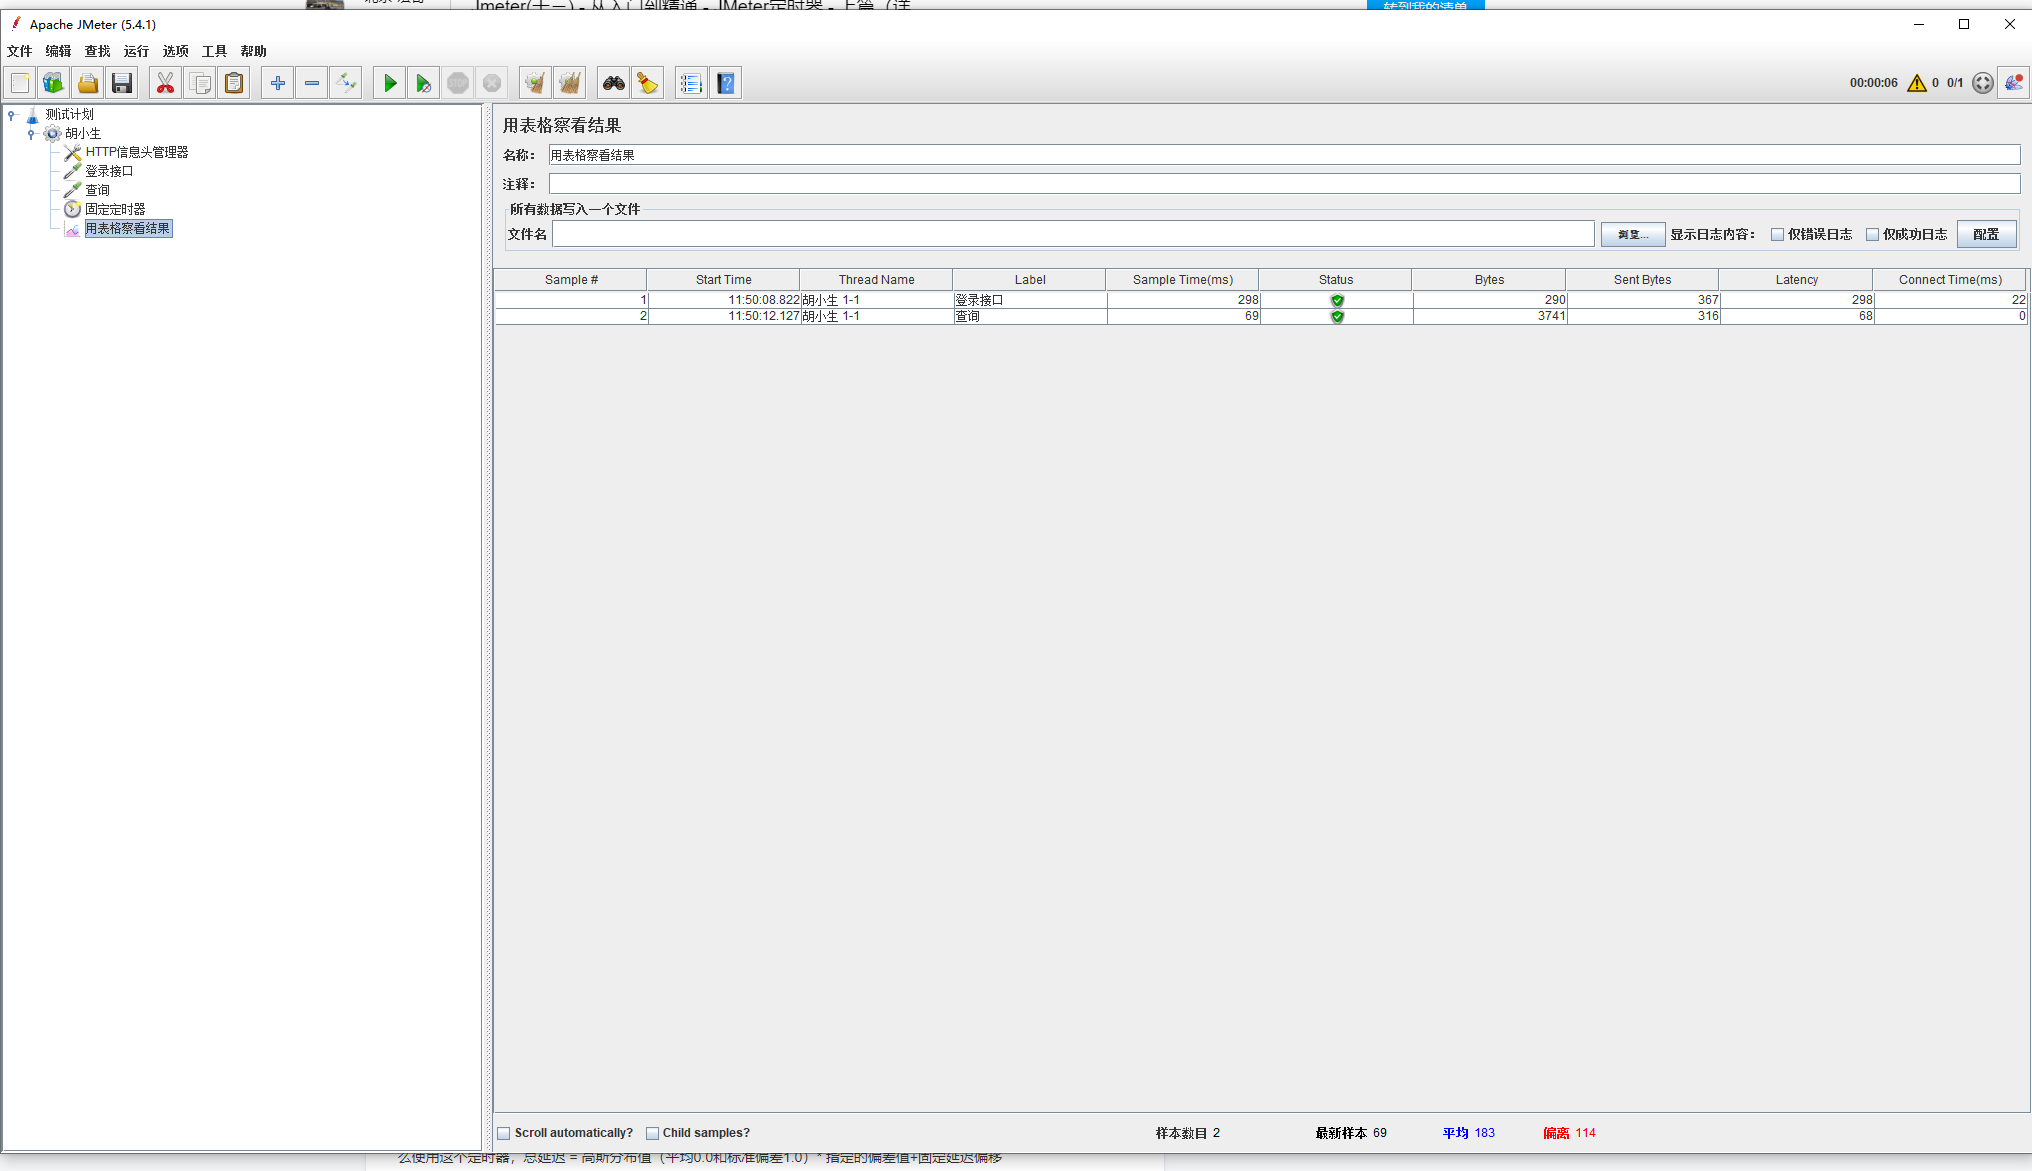Select 固定定时器 in the tree
The width and height of the screenshot is (2032, 1171).
pyautogui.click(x=115, y=209)
